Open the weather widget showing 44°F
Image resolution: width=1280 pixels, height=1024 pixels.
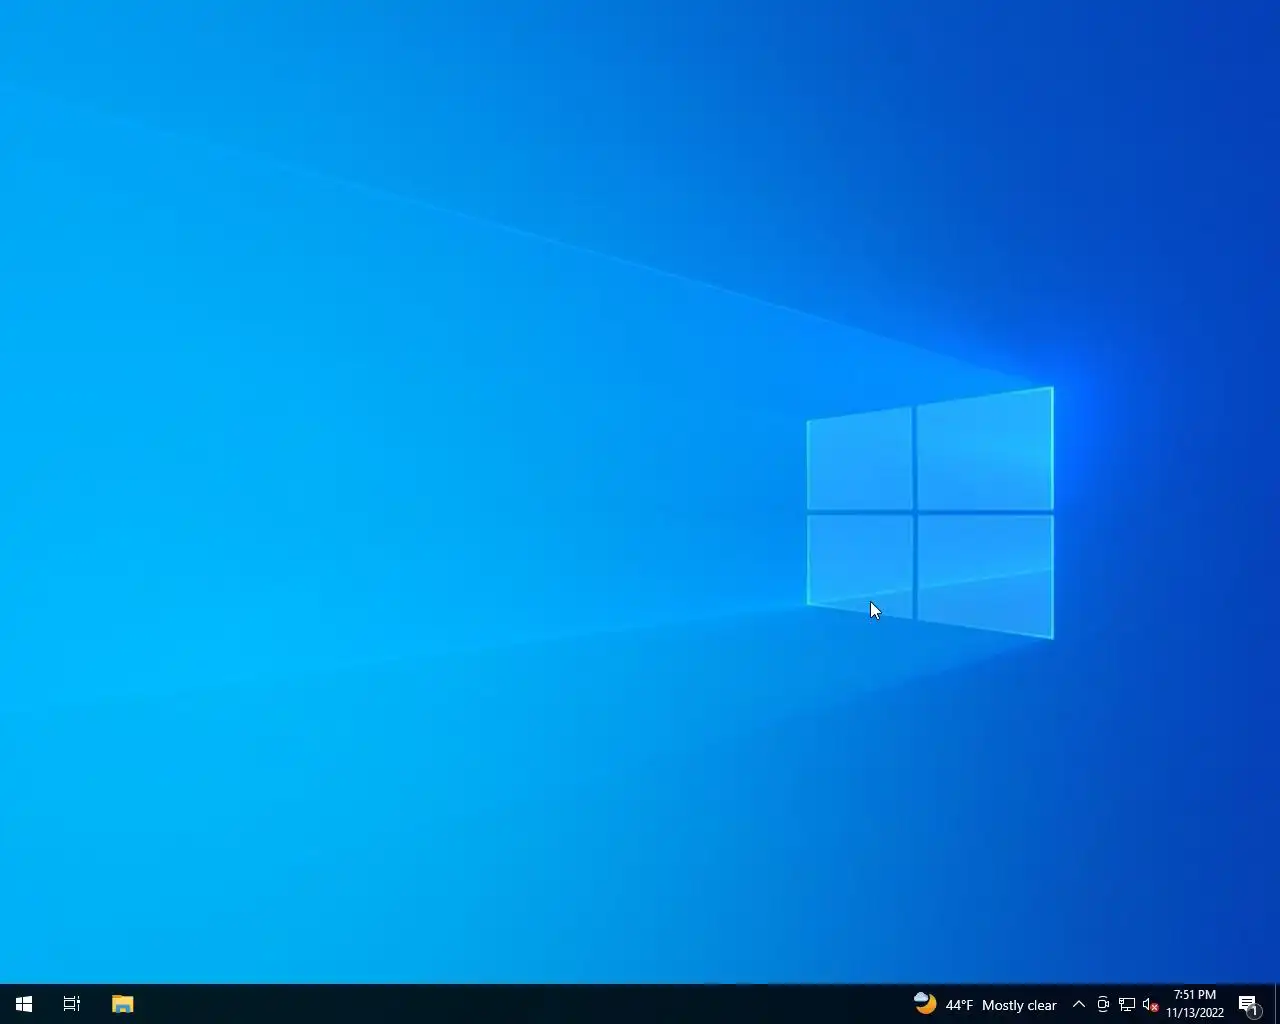point(985,1004)
